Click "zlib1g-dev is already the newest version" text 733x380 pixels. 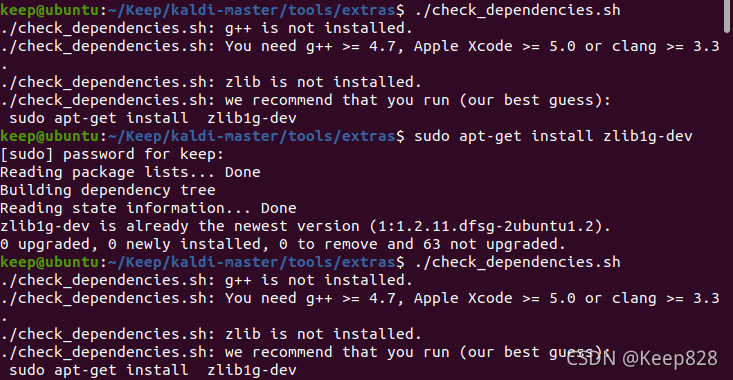[x=180, y=226]
